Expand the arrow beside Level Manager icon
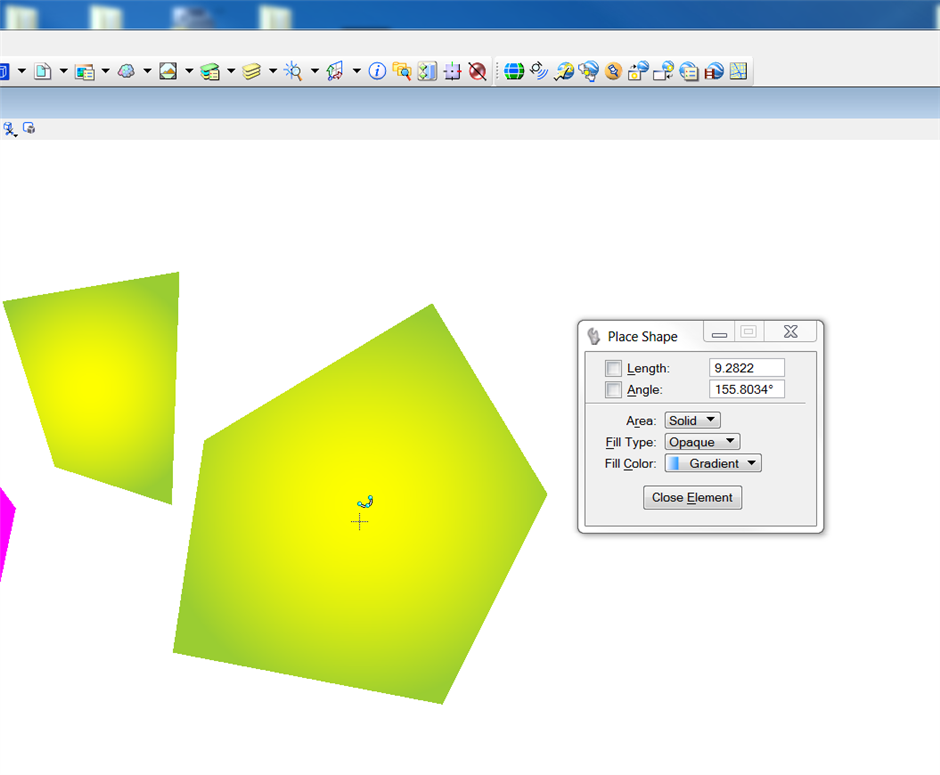The image size is (940, 775). [231, 71]
